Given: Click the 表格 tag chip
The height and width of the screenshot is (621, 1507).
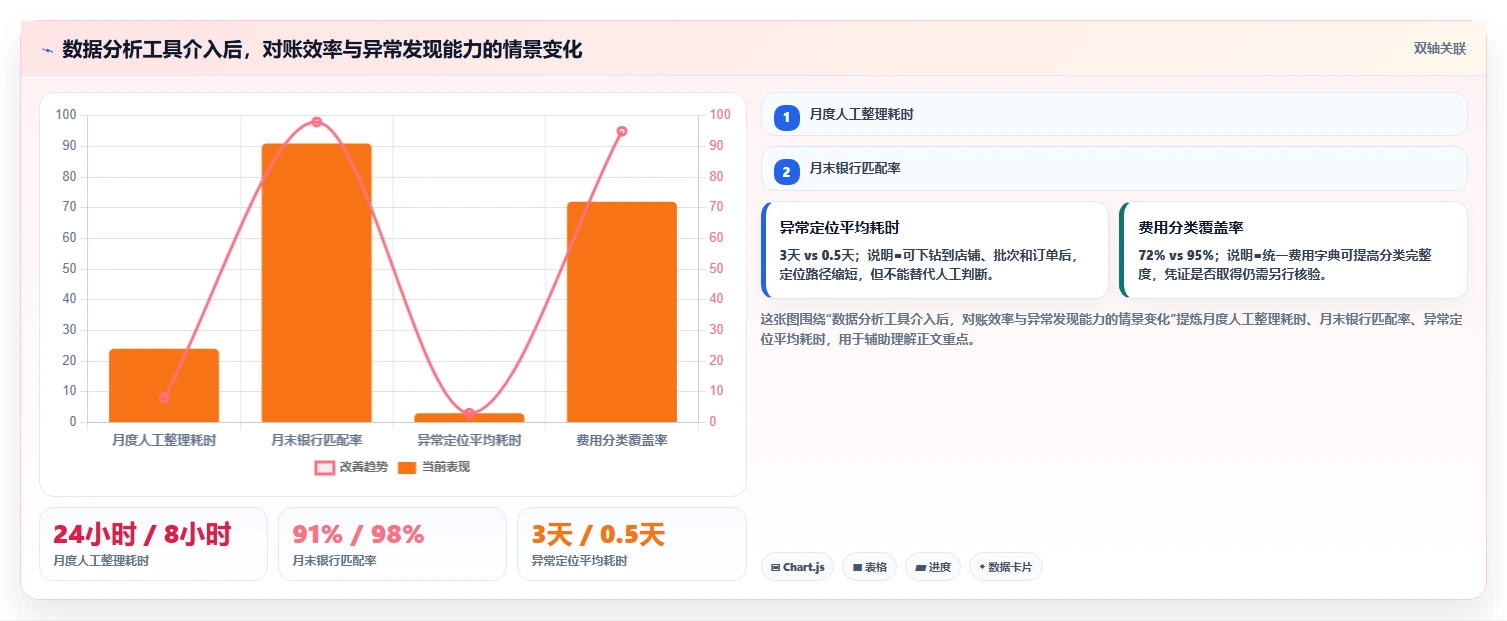Looking at the screenshot, I should (869, 567).
